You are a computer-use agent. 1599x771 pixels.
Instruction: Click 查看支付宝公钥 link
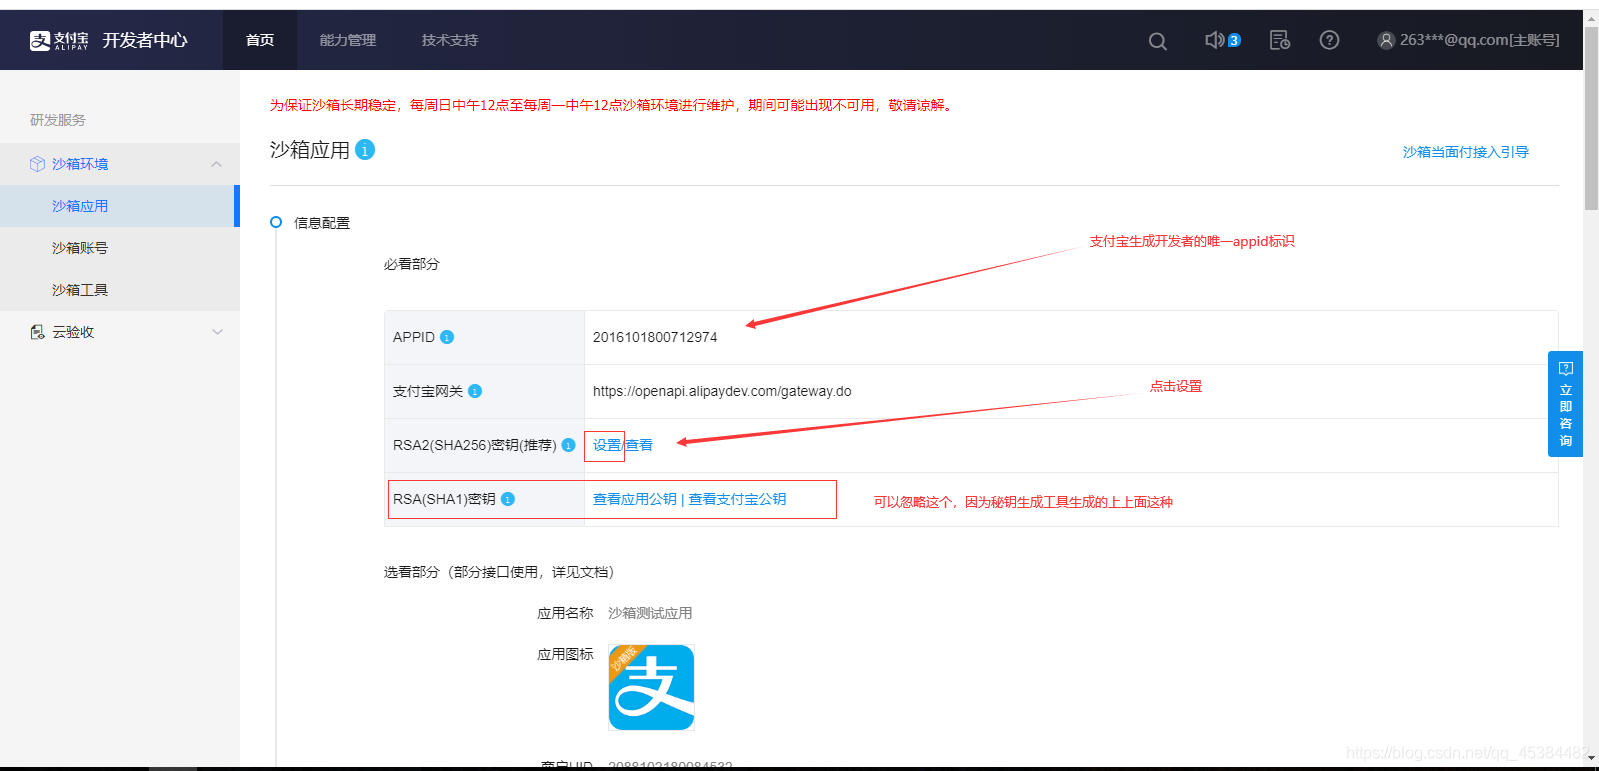tap(737, 499)
